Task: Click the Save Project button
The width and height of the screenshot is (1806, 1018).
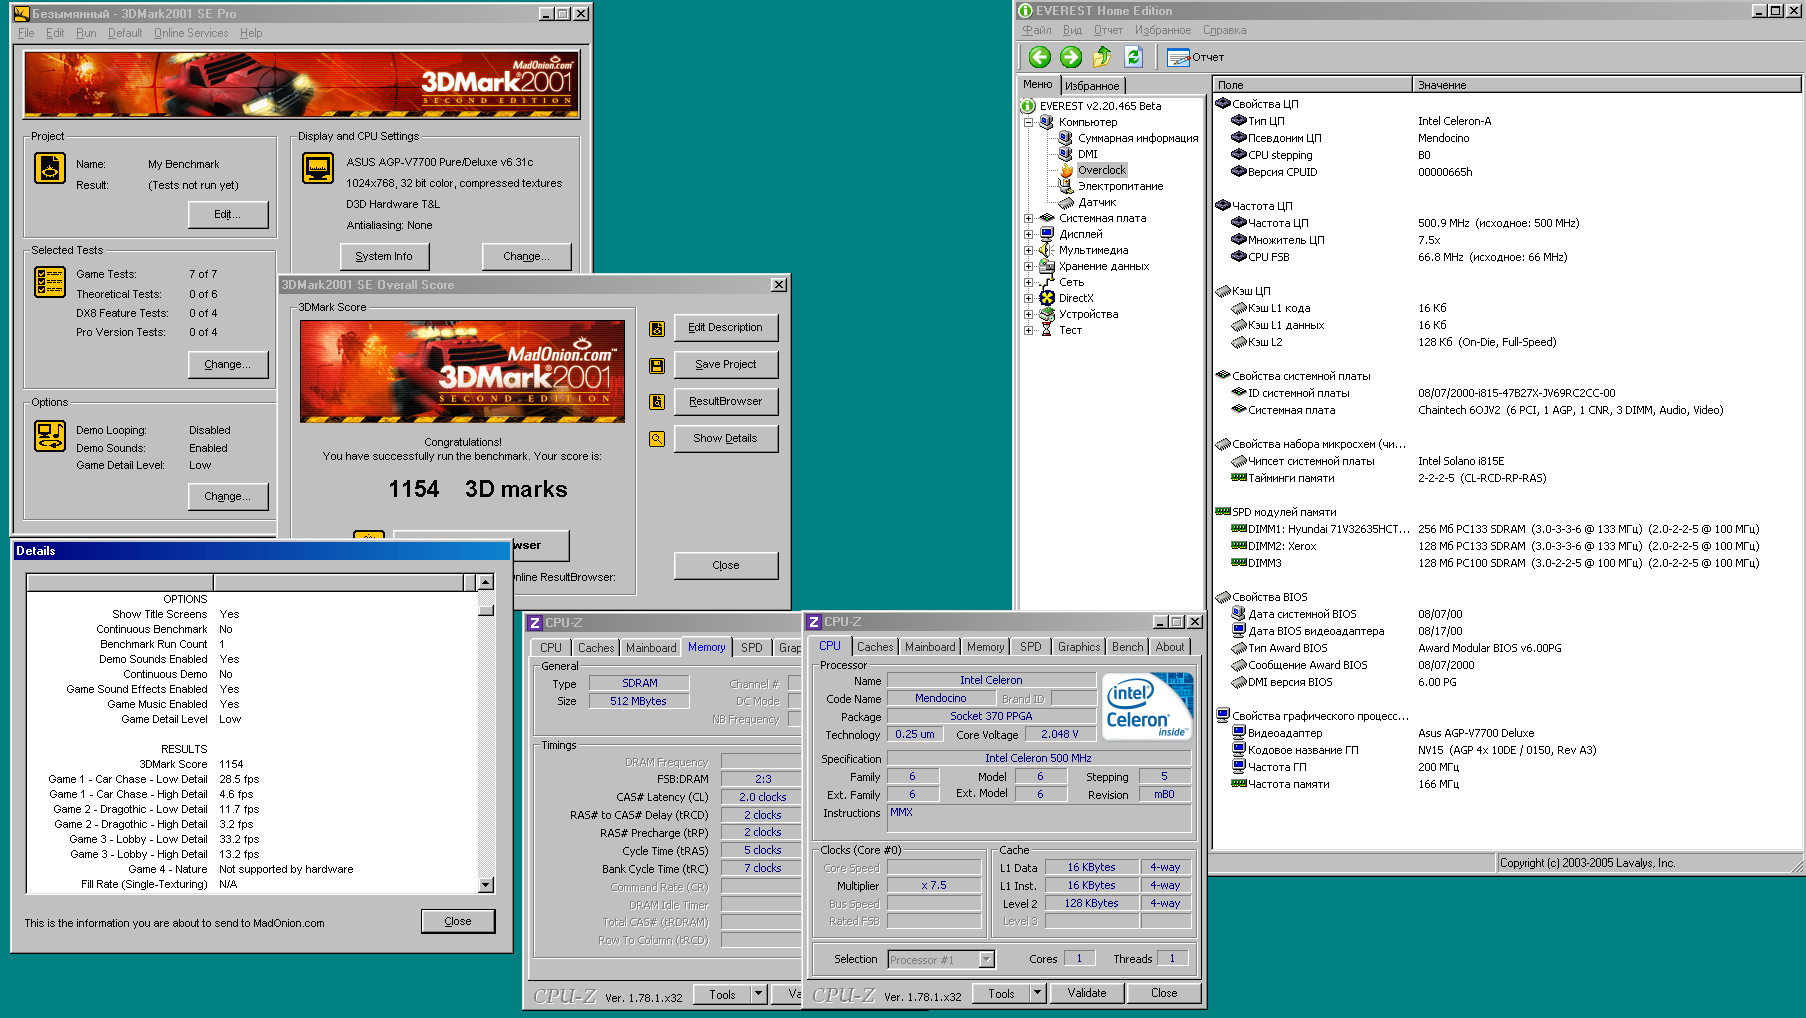Action: click(726, 365)
